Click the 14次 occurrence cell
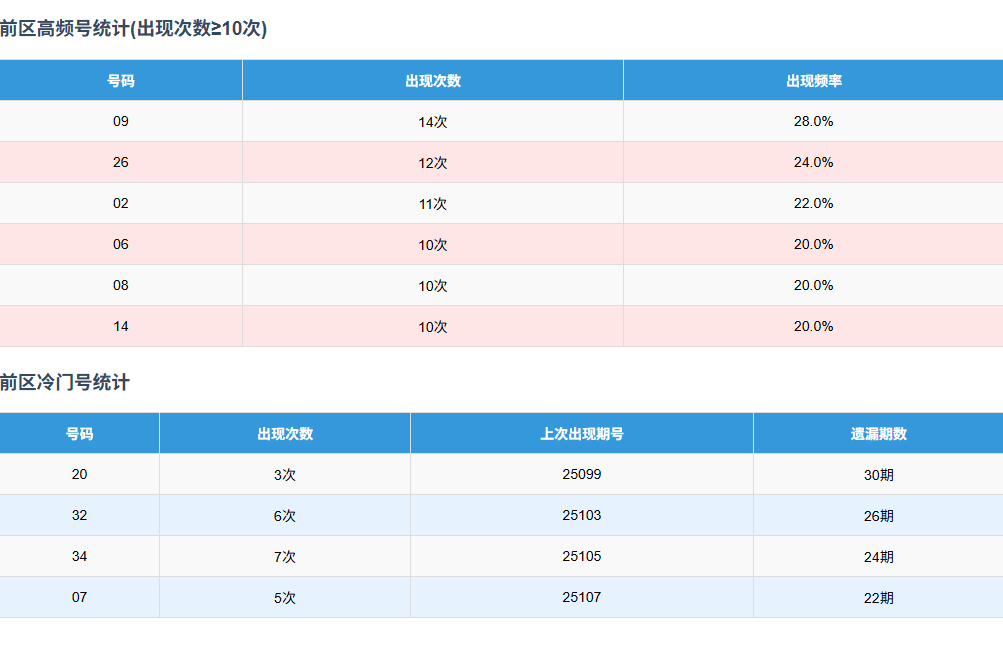Viewport: 1003px width, 646px height. pyautogui.click(x=432, y=122)
